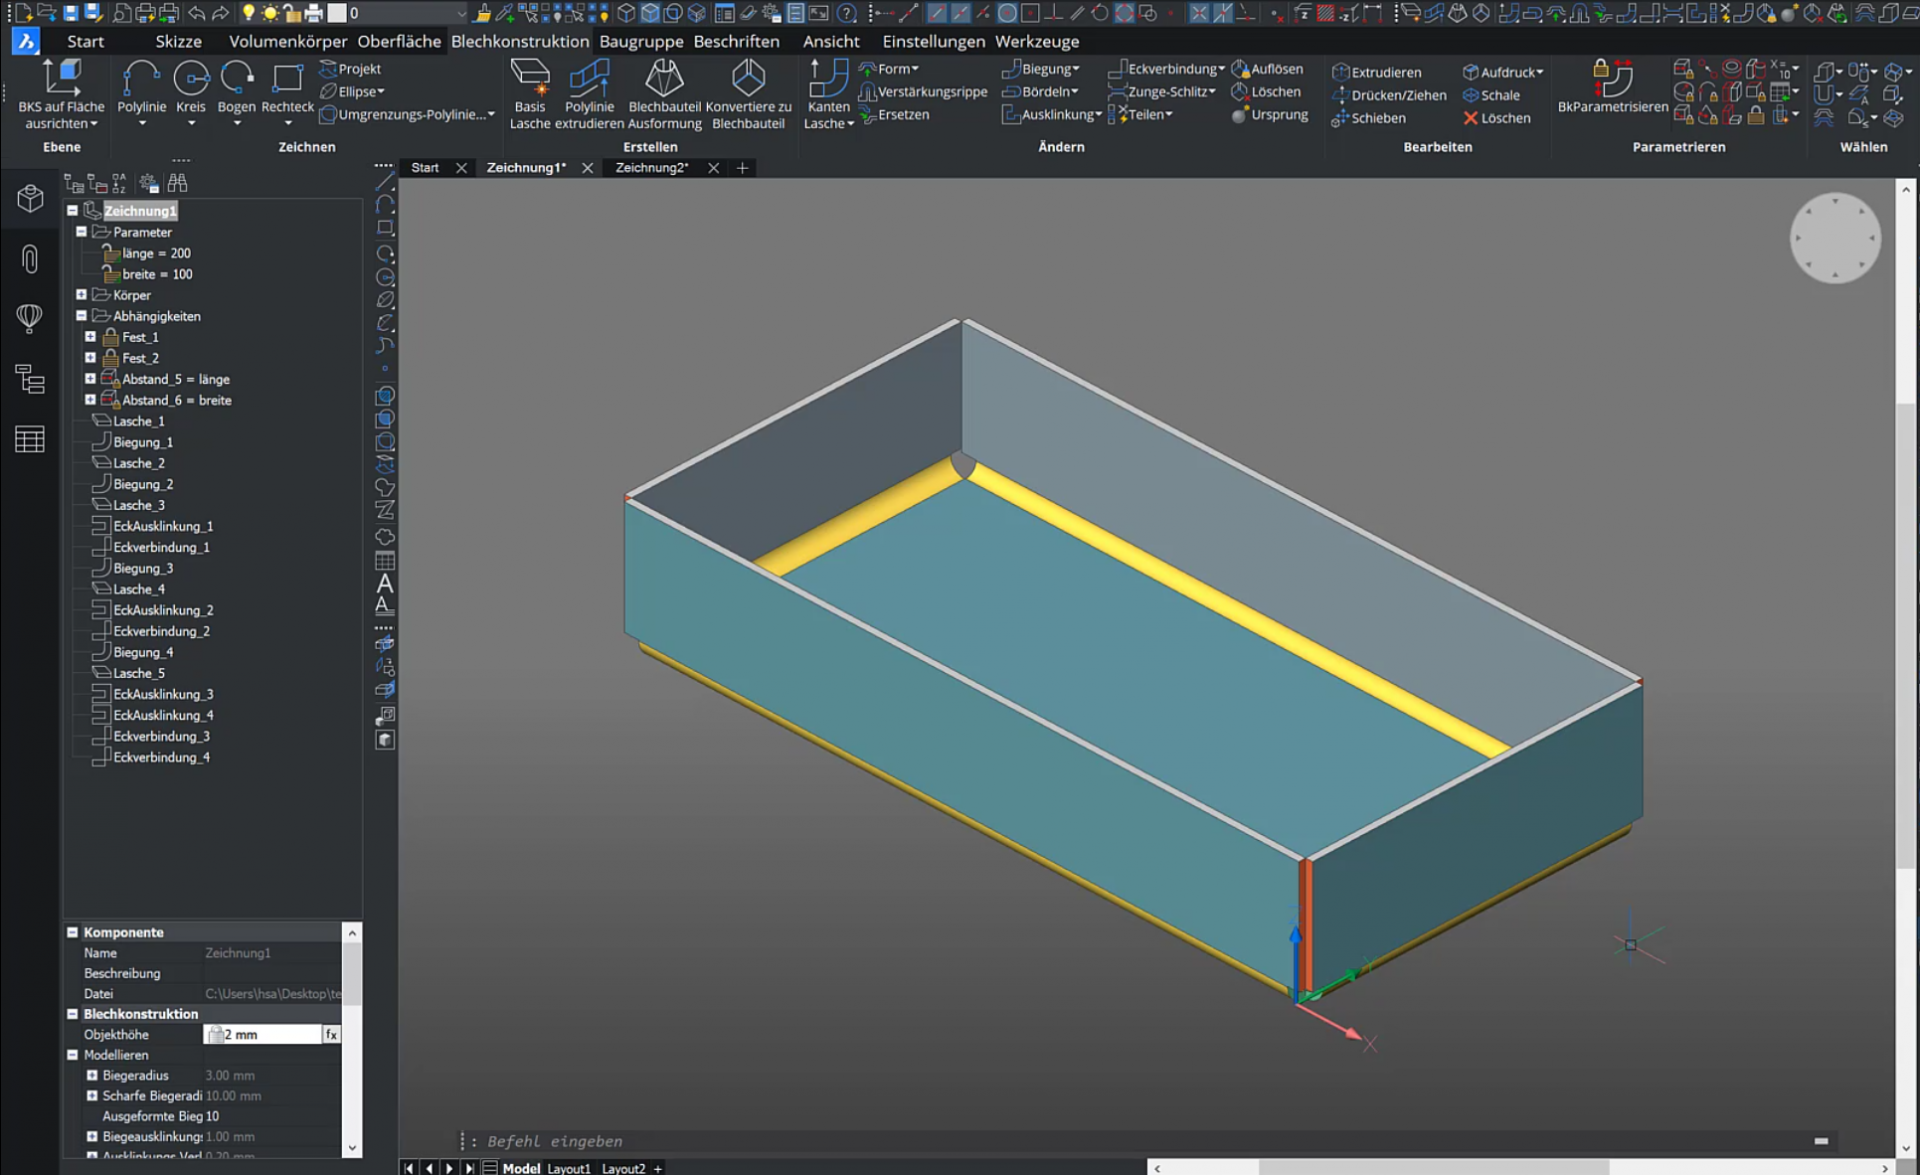This screenshot has width=1920, height=1175.
Task: Click the Verstärkungsrippe tool
Action: click(922, 91)
